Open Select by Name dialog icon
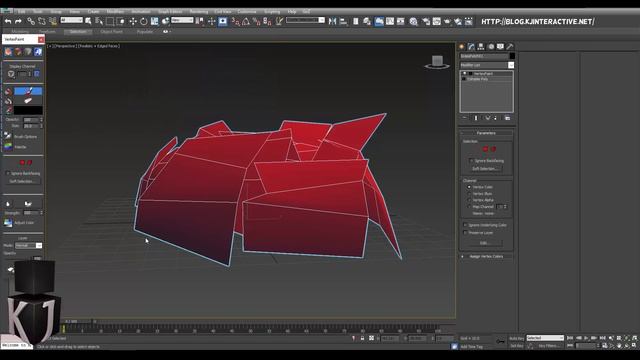 pyautogui.click(x=99, y=21)
